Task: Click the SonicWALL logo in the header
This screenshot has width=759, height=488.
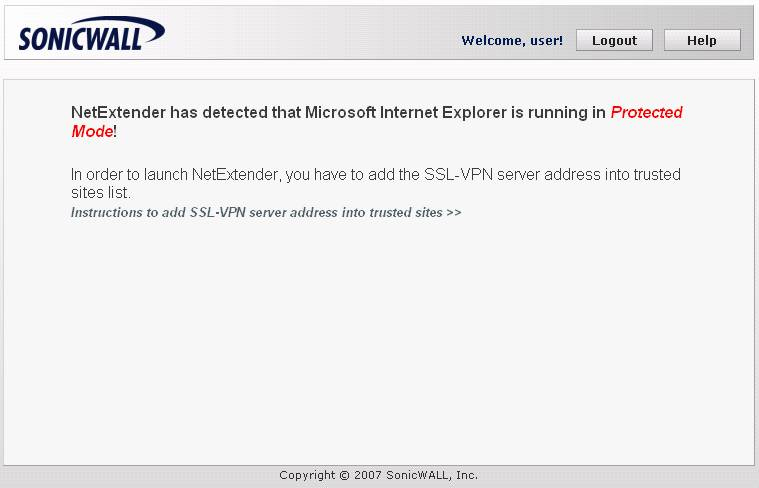Action: [92, 33]
